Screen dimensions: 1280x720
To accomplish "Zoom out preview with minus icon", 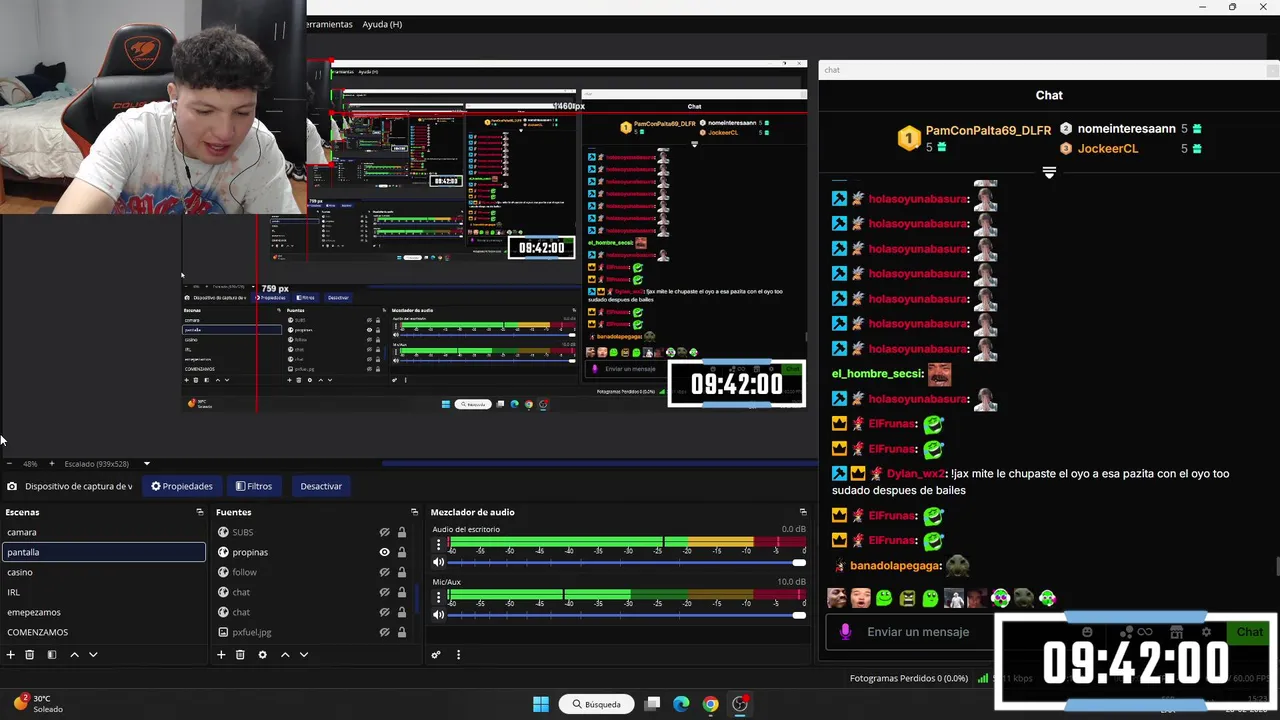I will [x=9, y=464].
